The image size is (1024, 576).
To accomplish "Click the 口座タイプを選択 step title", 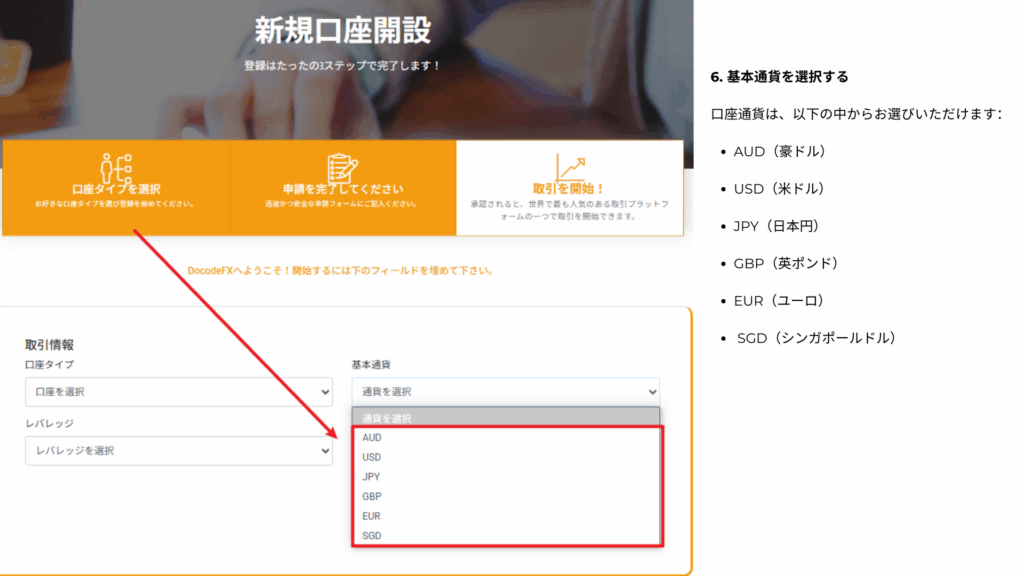I will click(116, 188).
